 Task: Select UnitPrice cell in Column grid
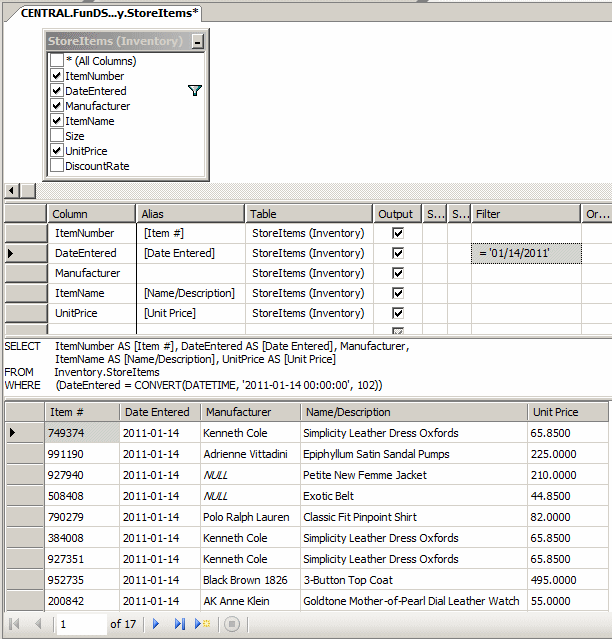click(92, 313)
